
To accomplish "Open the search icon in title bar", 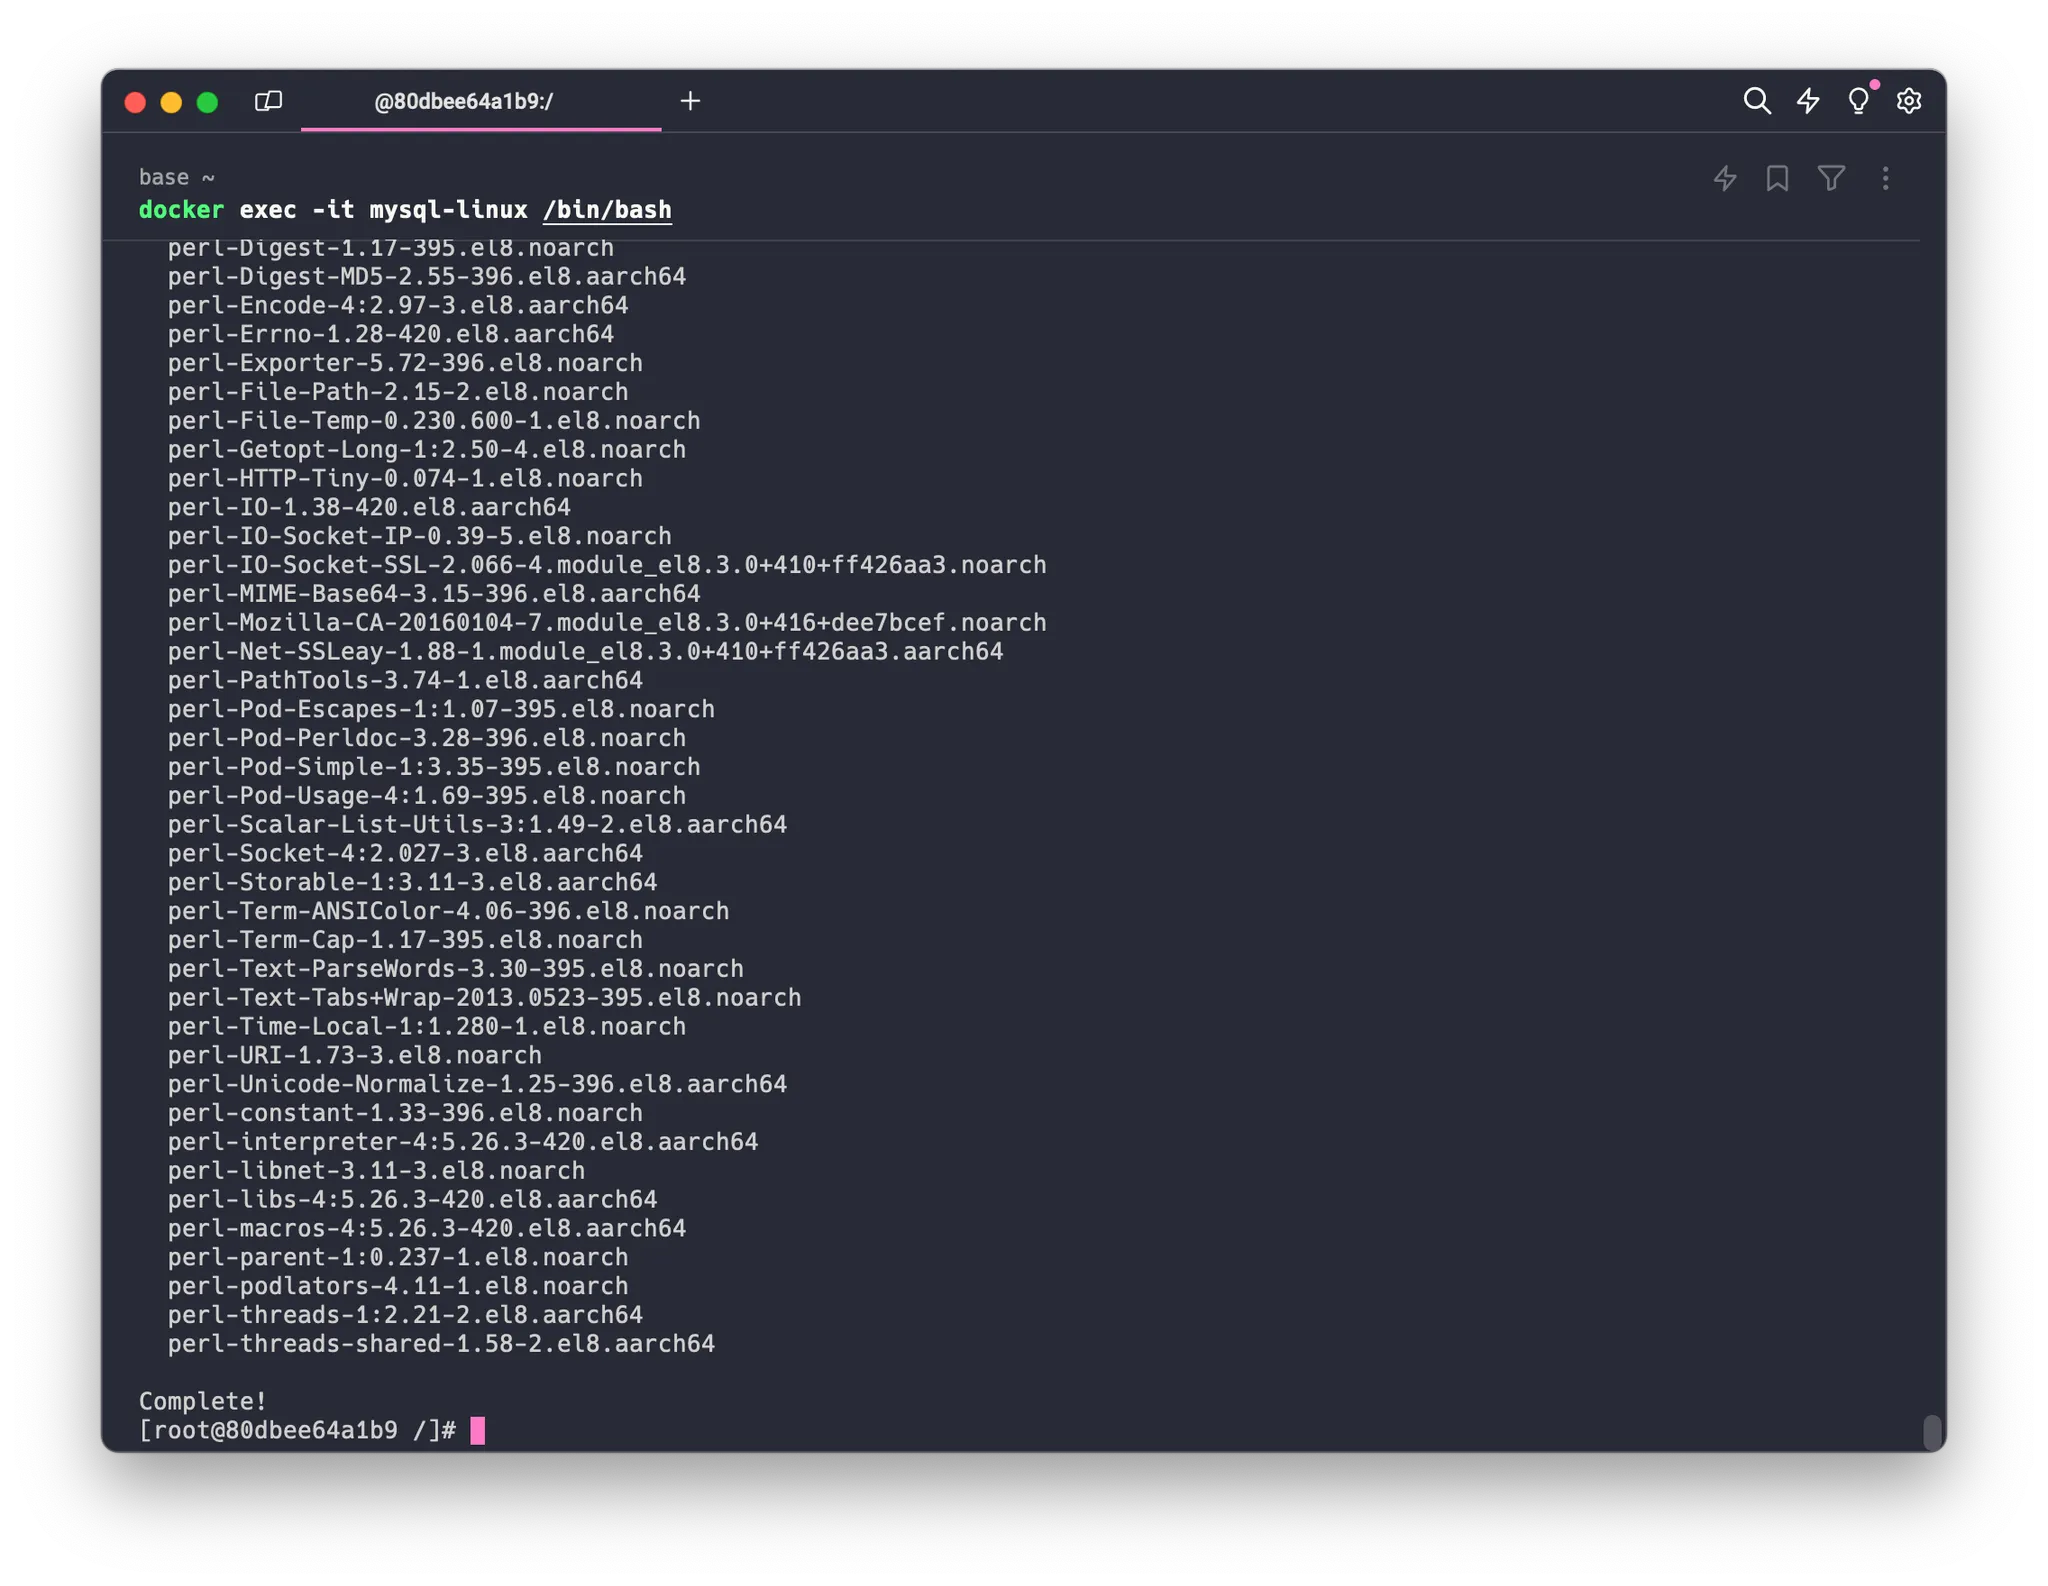I will [x=1757, y=101].
